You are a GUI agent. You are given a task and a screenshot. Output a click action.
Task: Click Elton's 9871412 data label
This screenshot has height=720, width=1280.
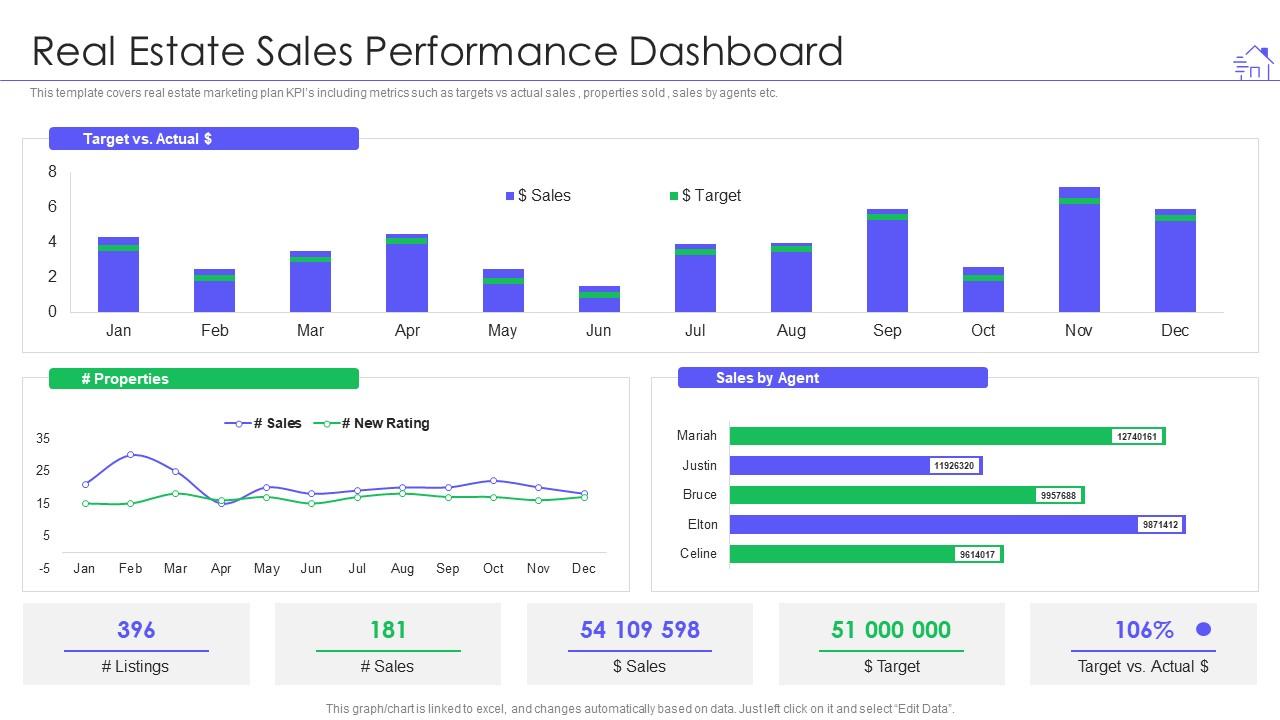[1160, 524]
